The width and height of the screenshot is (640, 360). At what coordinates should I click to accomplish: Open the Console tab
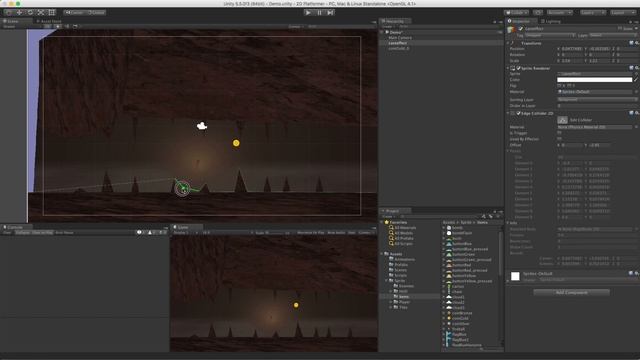[x=15, y=227]
